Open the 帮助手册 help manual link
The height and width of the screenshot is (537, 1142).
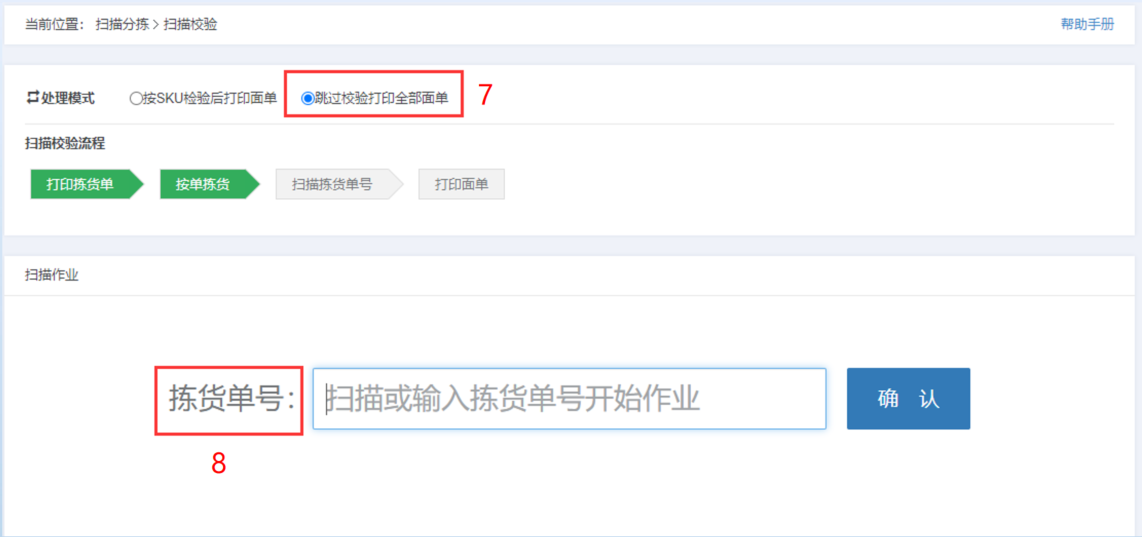[1087, 24]
